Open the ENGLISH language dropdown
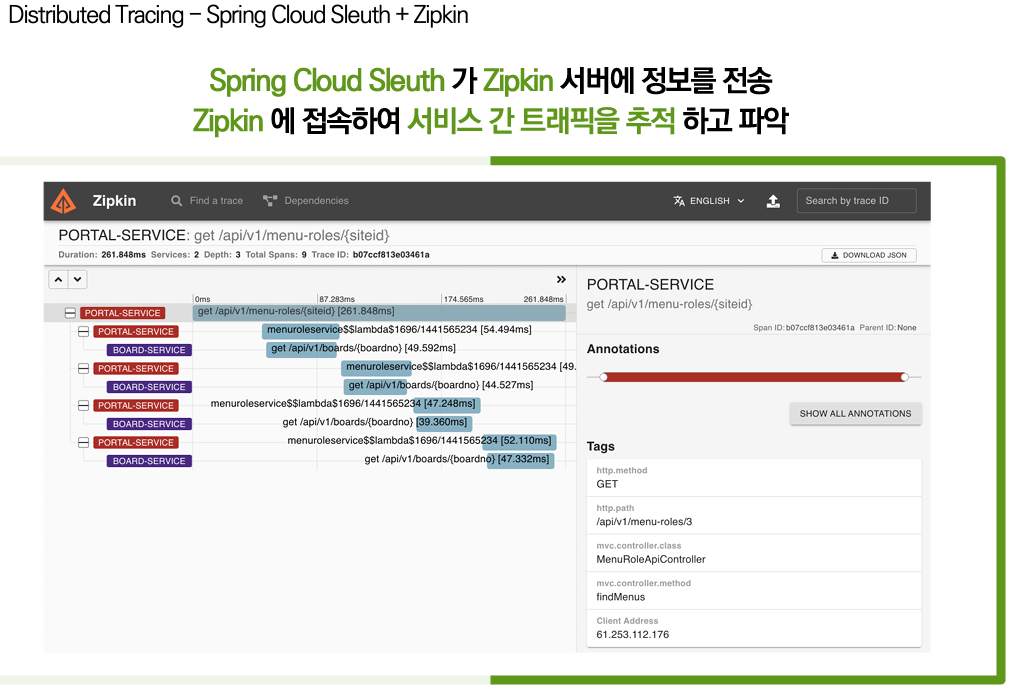1010x687 pixels. click(x=709, y=201)
